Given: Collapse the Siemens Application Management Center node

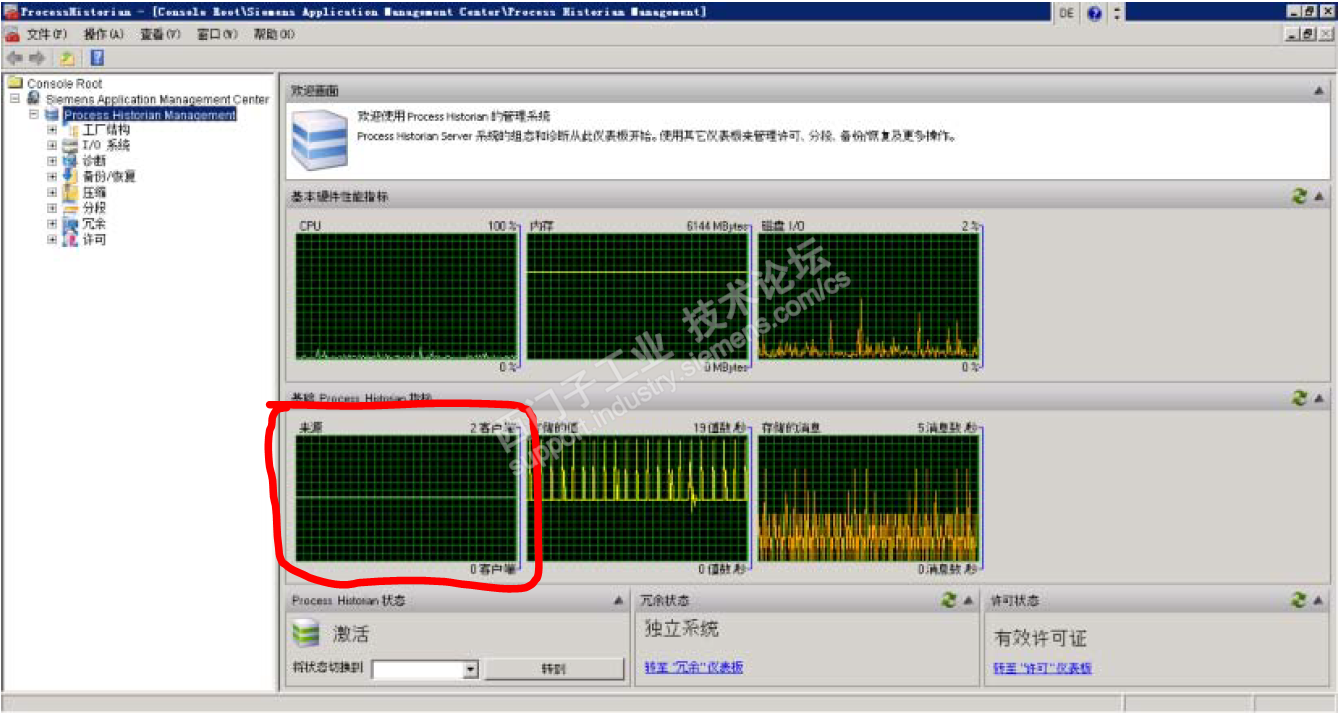Looking at the screenshot, I should (15, 99).
